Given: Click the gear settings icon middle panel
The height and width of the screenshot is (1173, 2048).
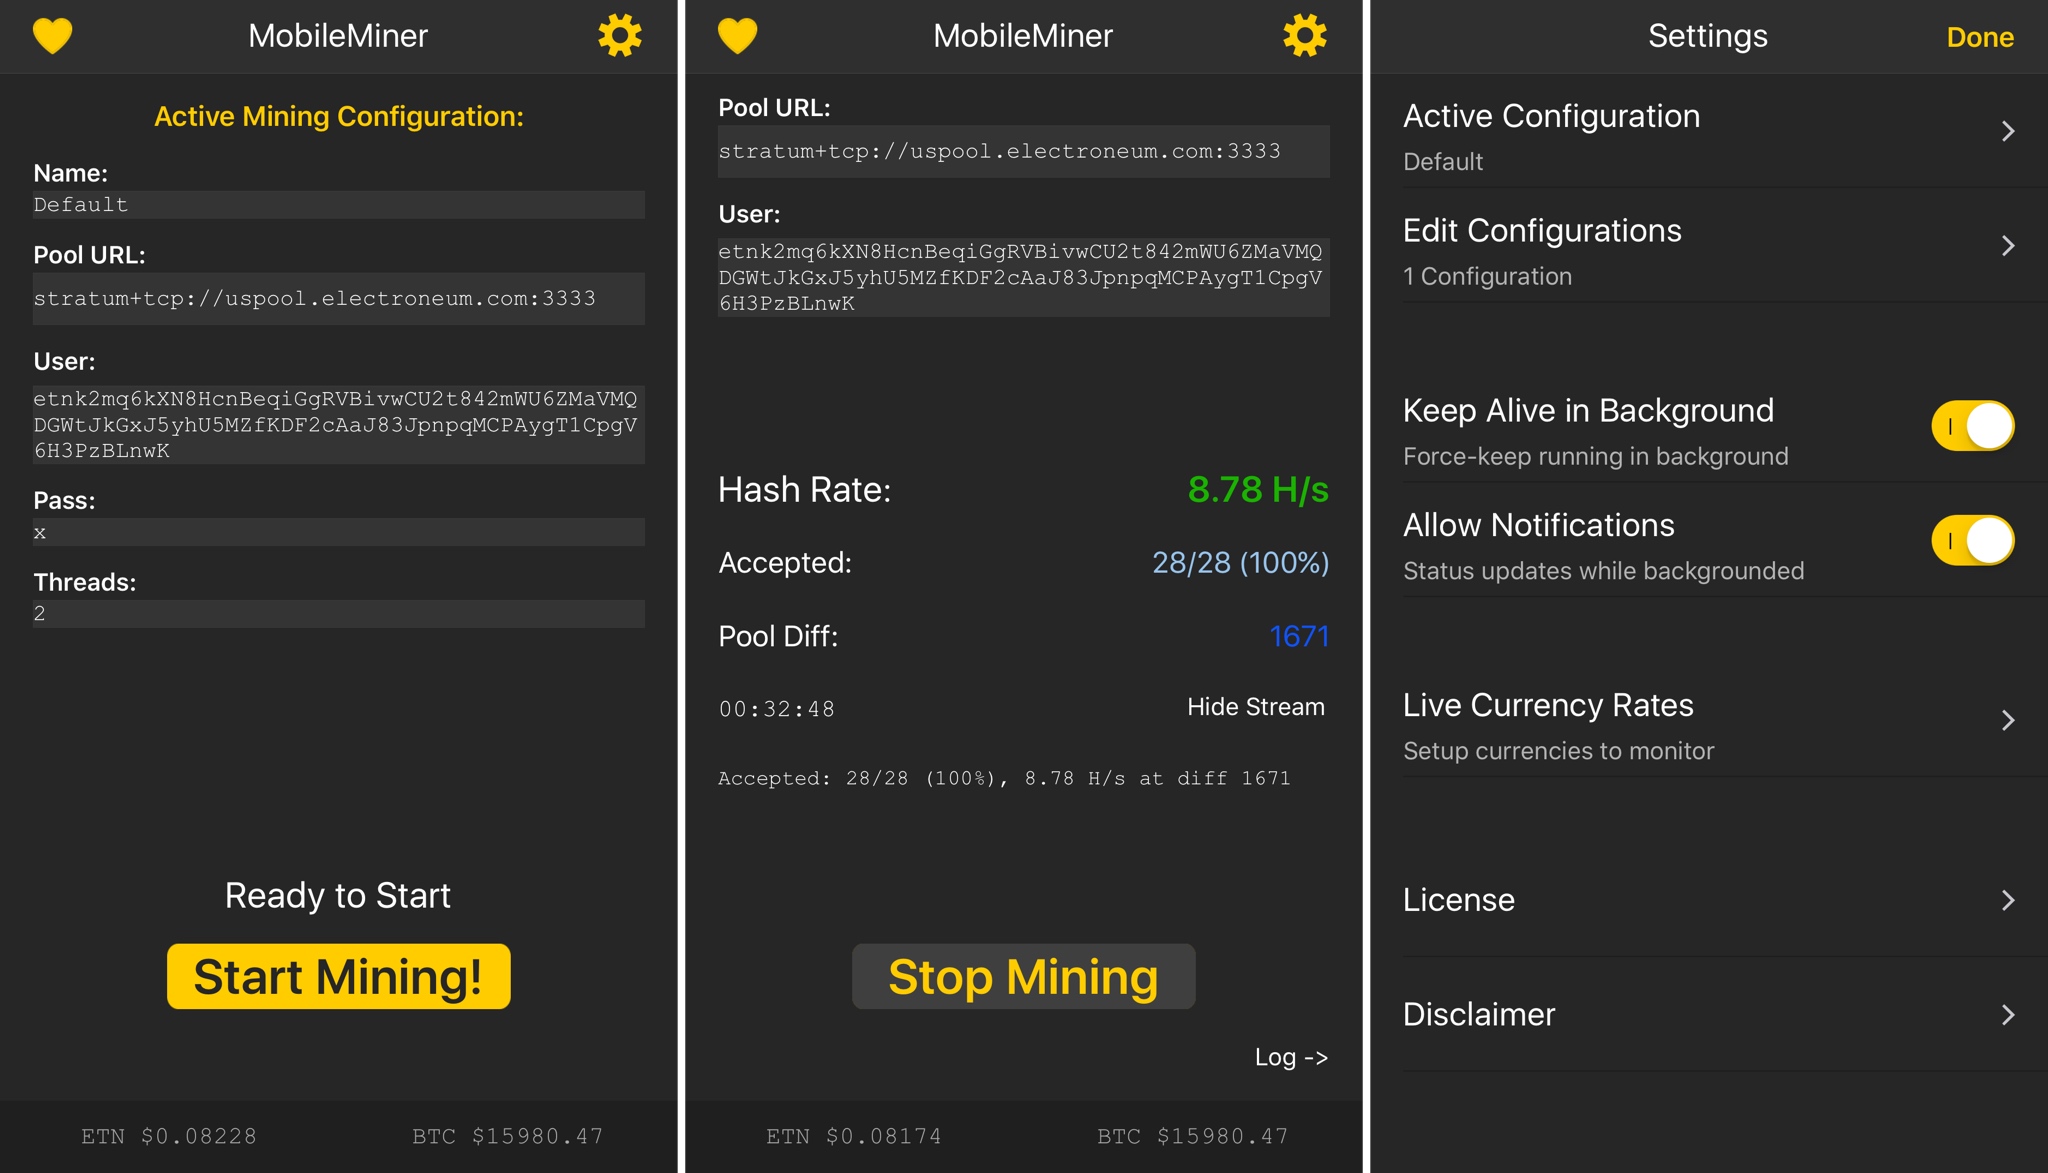Looking at the screenshot, I should pyautogui.click(x=1304, y=35).
